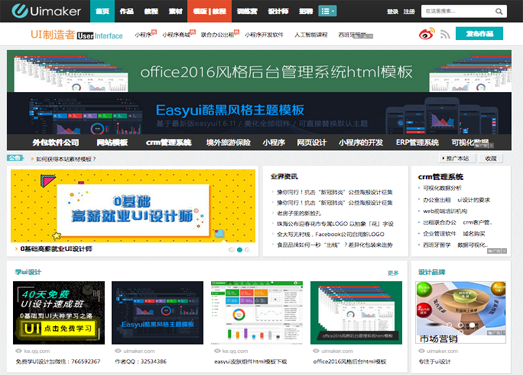Click crm管理系统 in the dark ad bar
This screenshot has width=523, height=375.
pyautogui.click(x=168, y=142)
